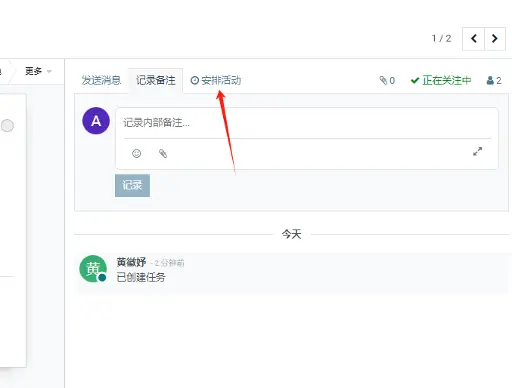Image resolution: width=512 pixels, height=388 pixels.
Task: Go to previous record arrow
Action: [473, 39]
